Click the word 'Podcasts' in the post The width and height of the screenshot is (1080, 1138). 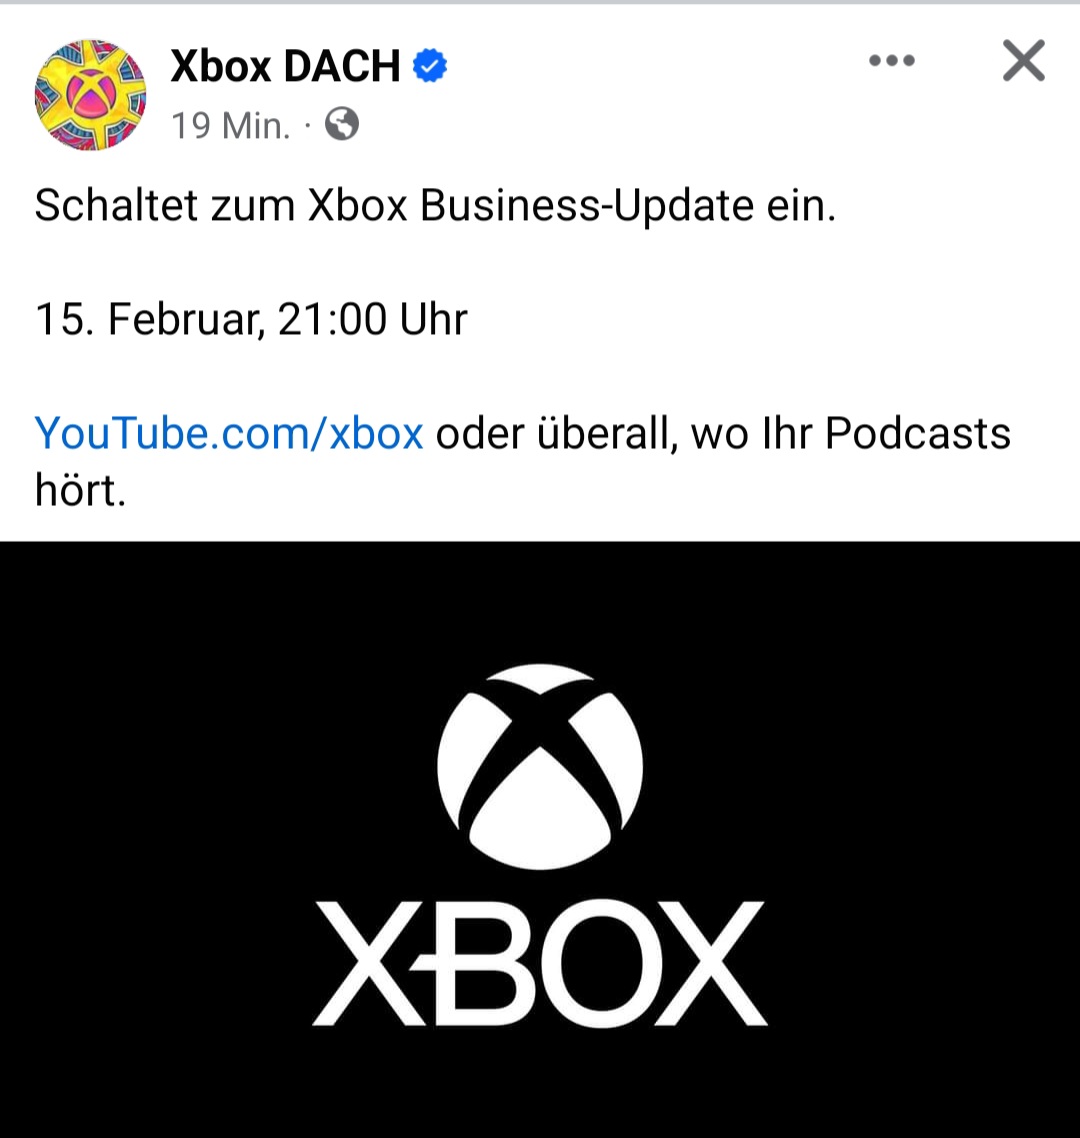[917, 433]
